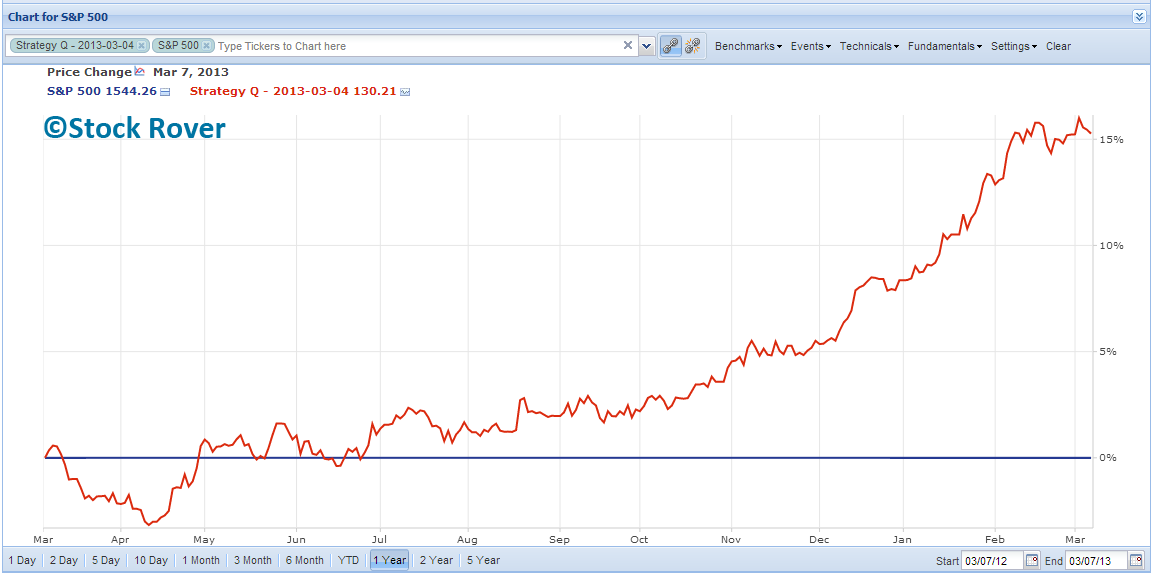Select the 6 Month range
1153x574 pixels.
coord(304,560)
